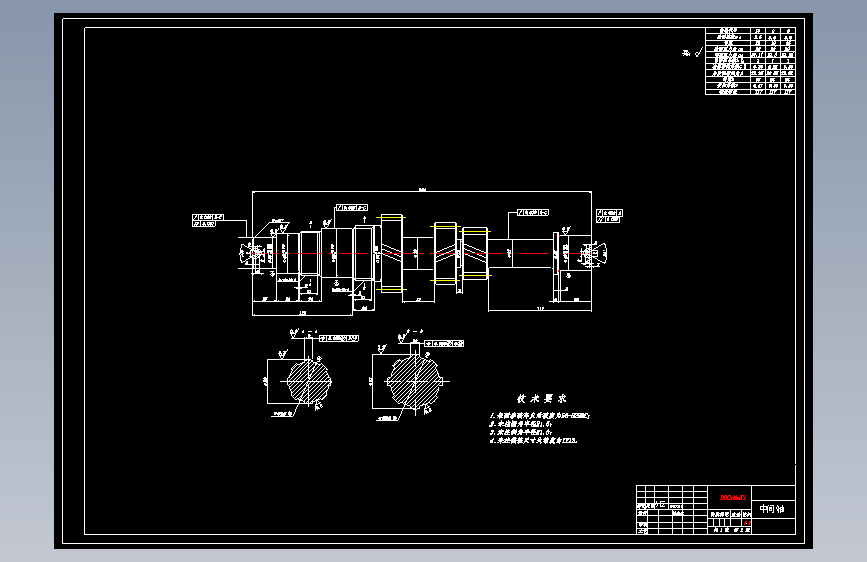Viewport: 867px width, 562px height.
Task: Select the 中间轴 title in the title block
Action: (772, 509)
